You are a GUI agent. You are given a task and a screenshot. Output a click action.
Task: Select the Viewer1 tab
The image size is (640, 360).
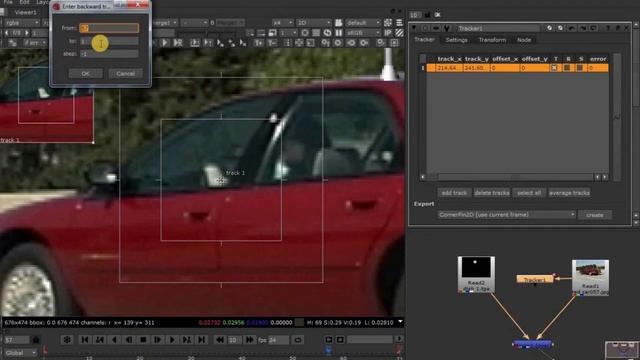[x=25, y=12]
